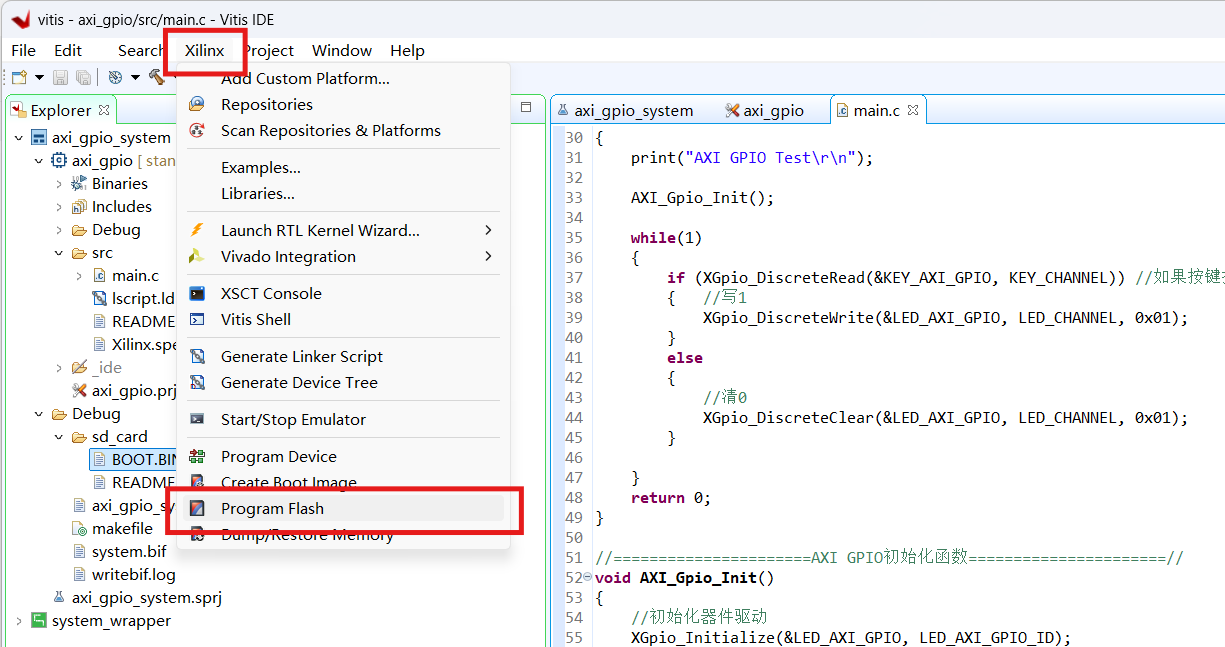1225x647 pixels.
Task: Expand the main.c tree node arrow
Action: point(79,275)
